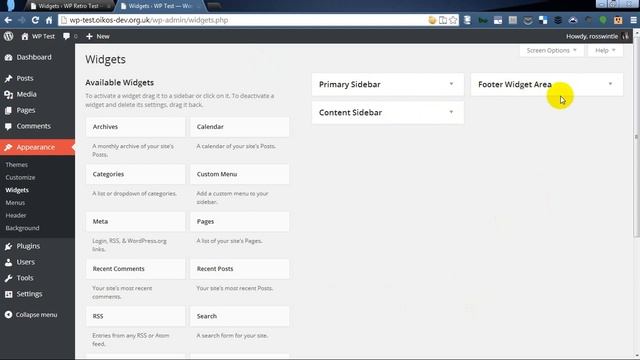This screenshot has height=360, width=640.
Task: Open the WordPress logo menu
Action: pyautogui.click(x=9, y=36)
